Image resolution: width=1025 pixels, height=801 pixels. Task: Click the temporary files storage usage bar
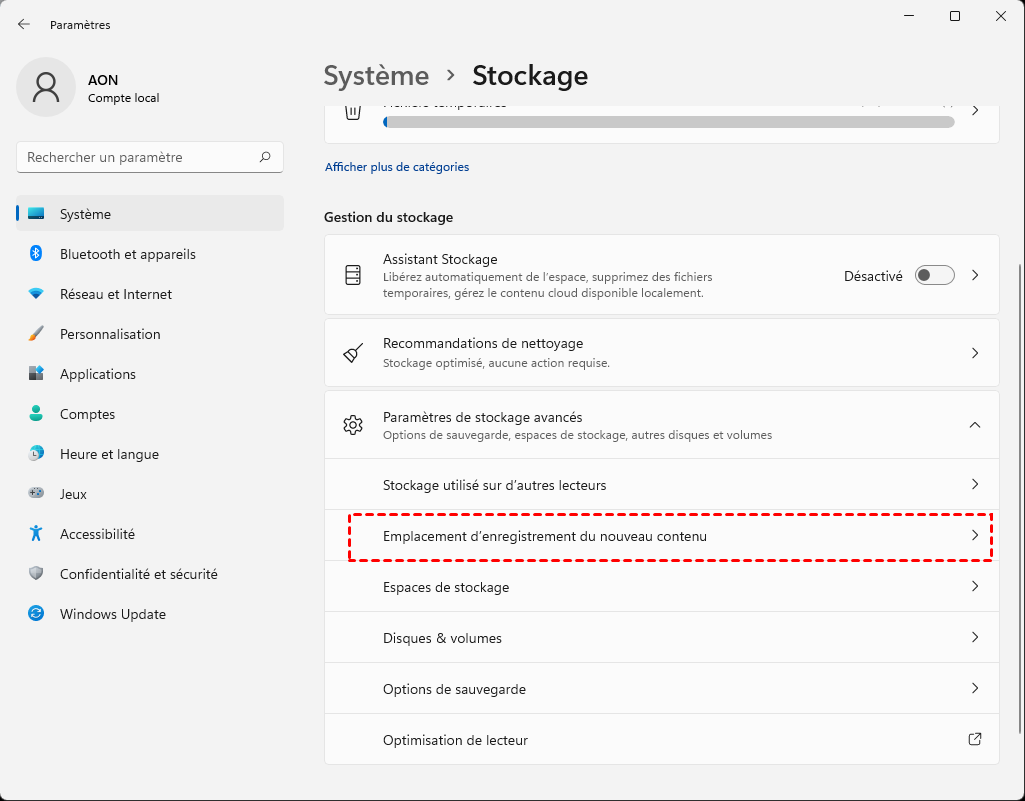668,122
